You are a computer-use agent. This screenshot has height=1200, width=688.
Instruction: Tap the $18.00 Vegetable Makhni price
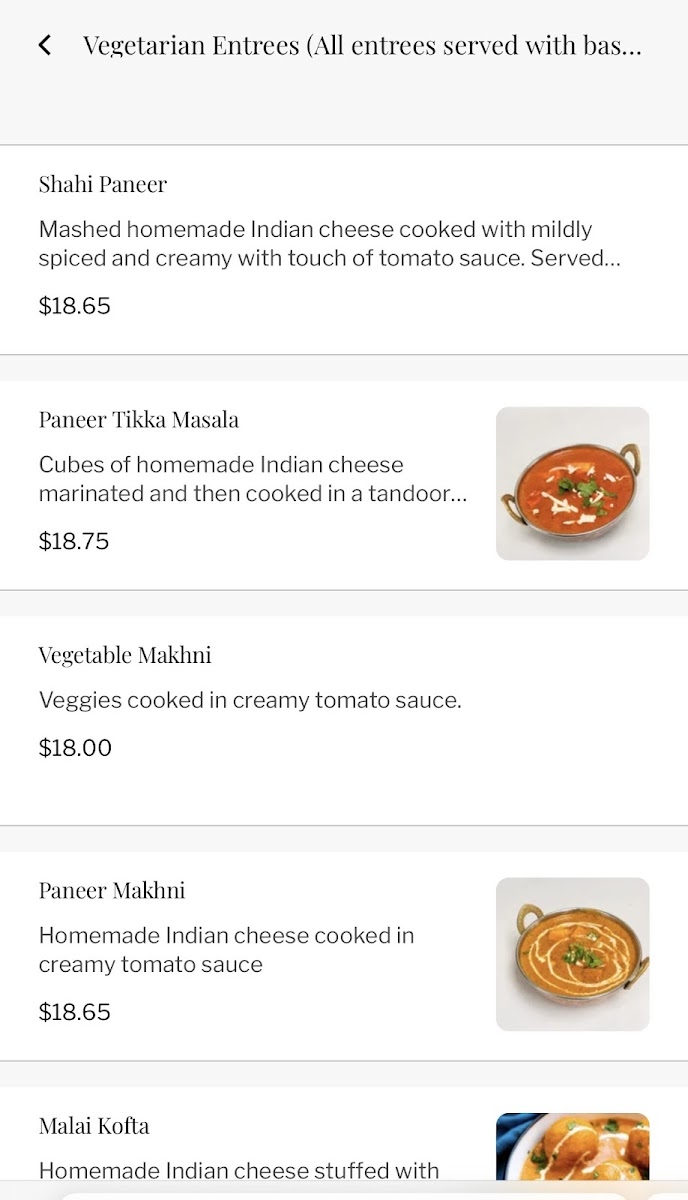pos(75,747)
